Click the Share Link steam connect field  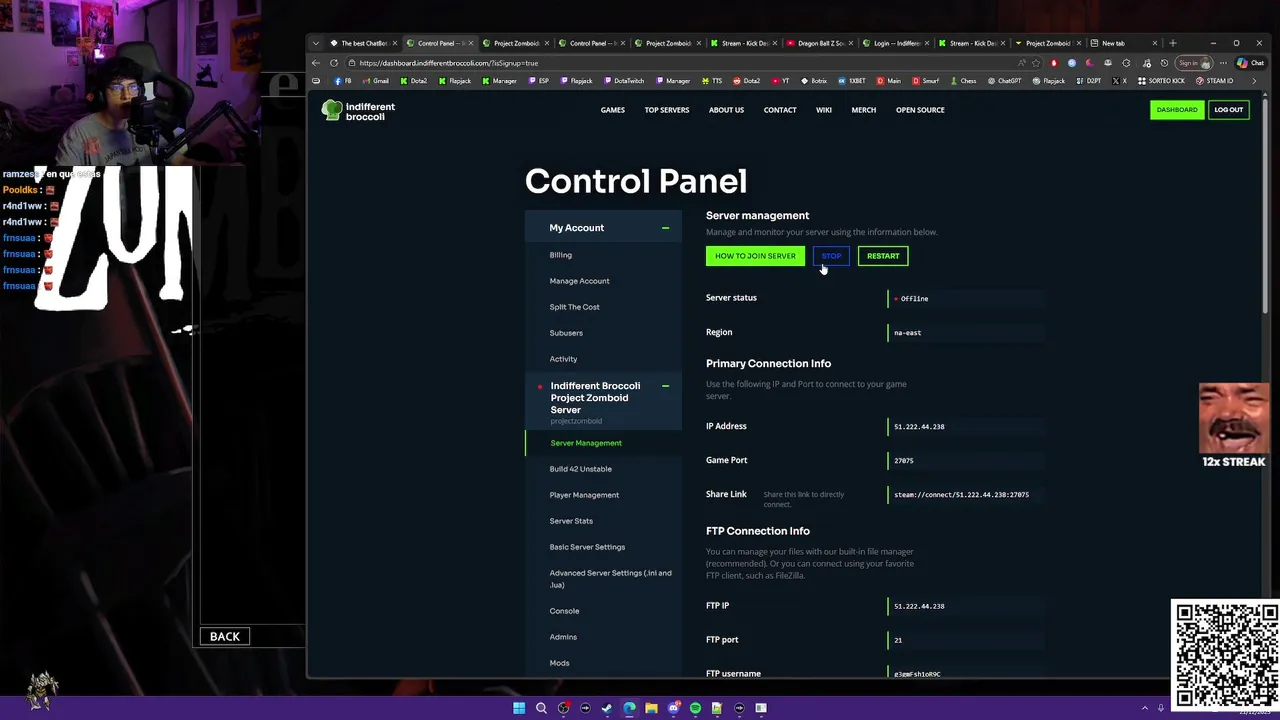coord(966,495)
